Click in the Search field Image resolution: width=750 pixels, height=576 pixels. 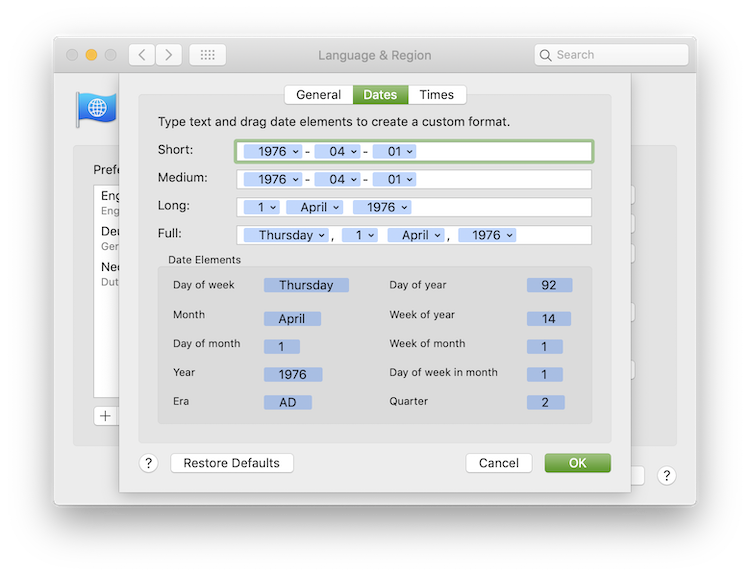point(611,55)
